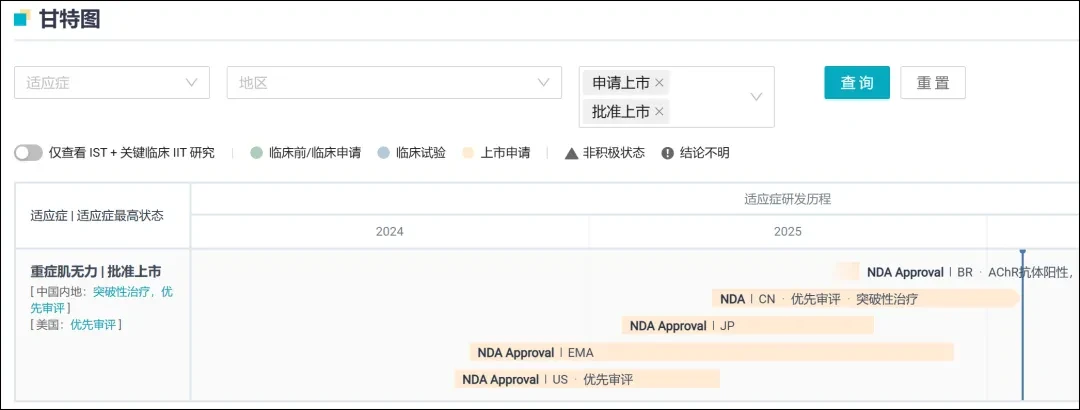Click the 2025 year column header
1080x410 pixels.
[x=788, y=232]
